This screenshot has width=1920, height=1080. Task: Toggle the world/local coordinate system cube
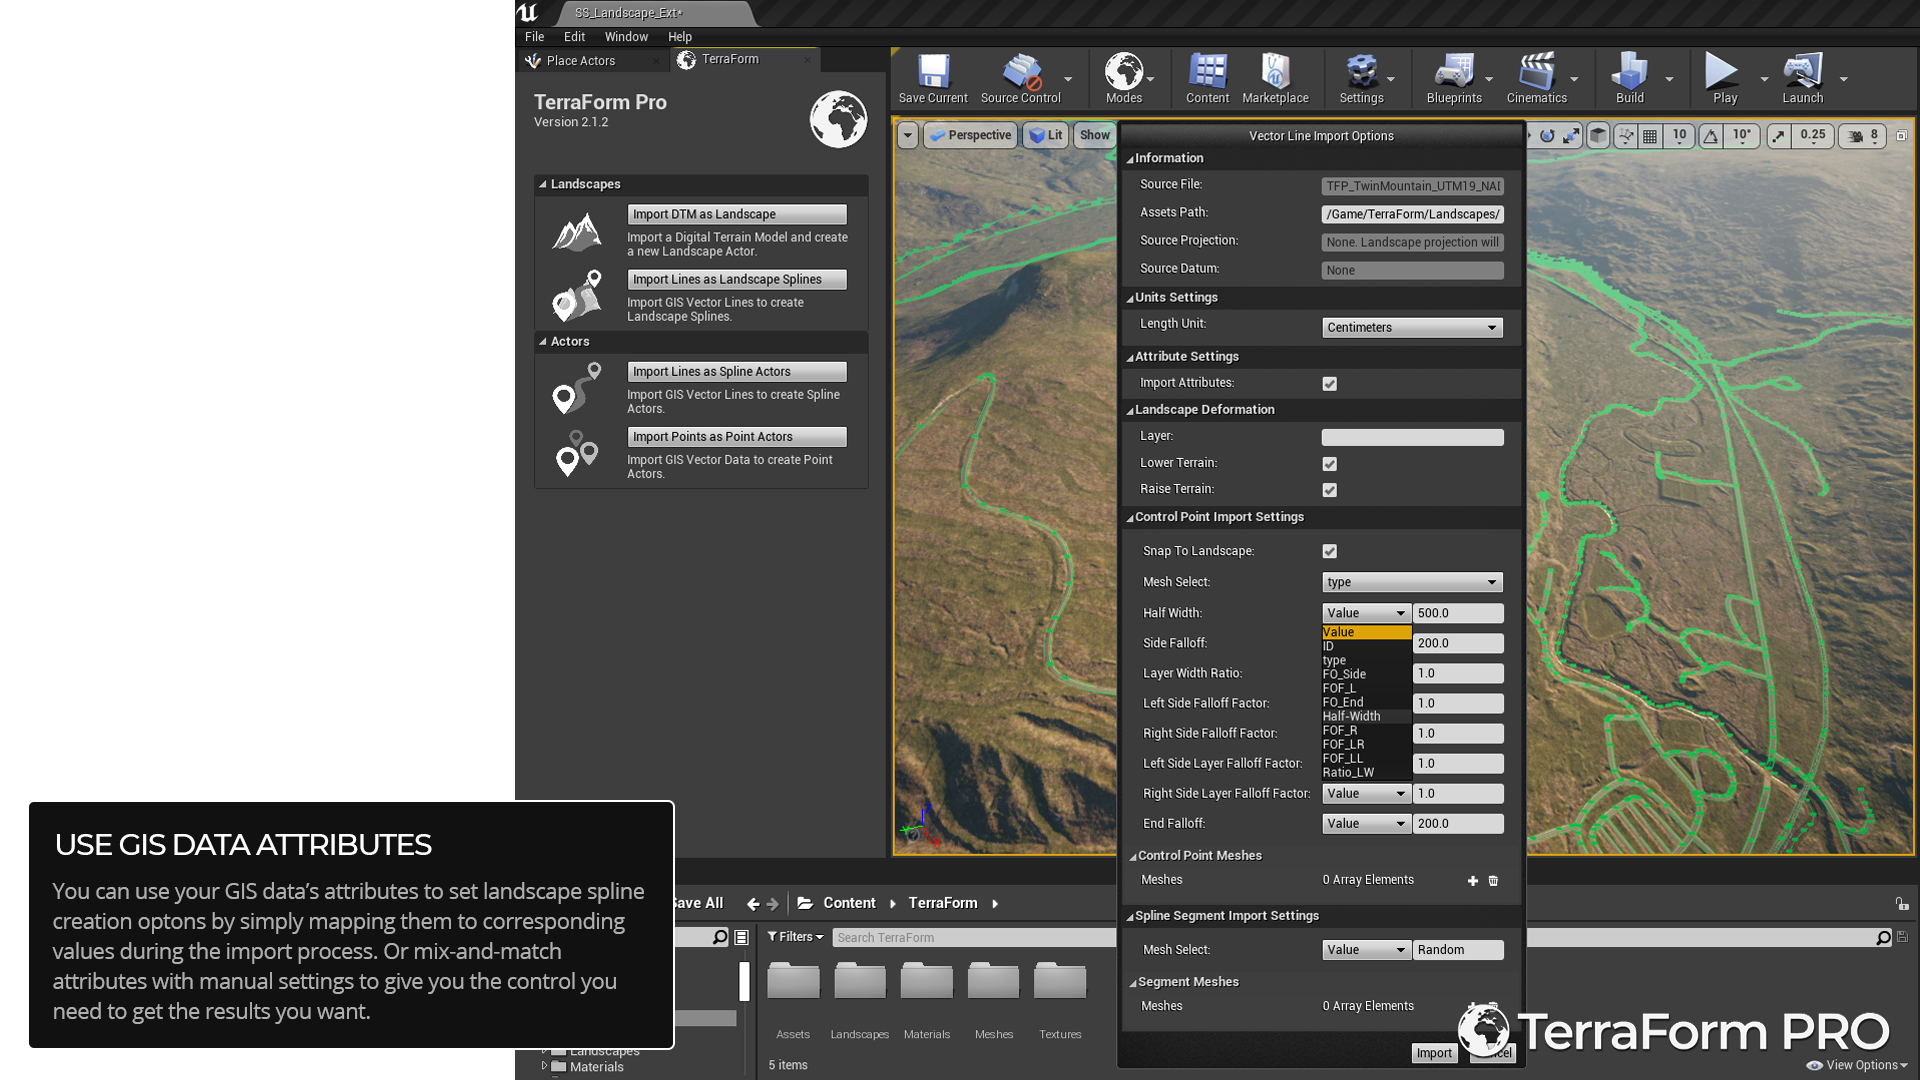tap(1598, 136)
